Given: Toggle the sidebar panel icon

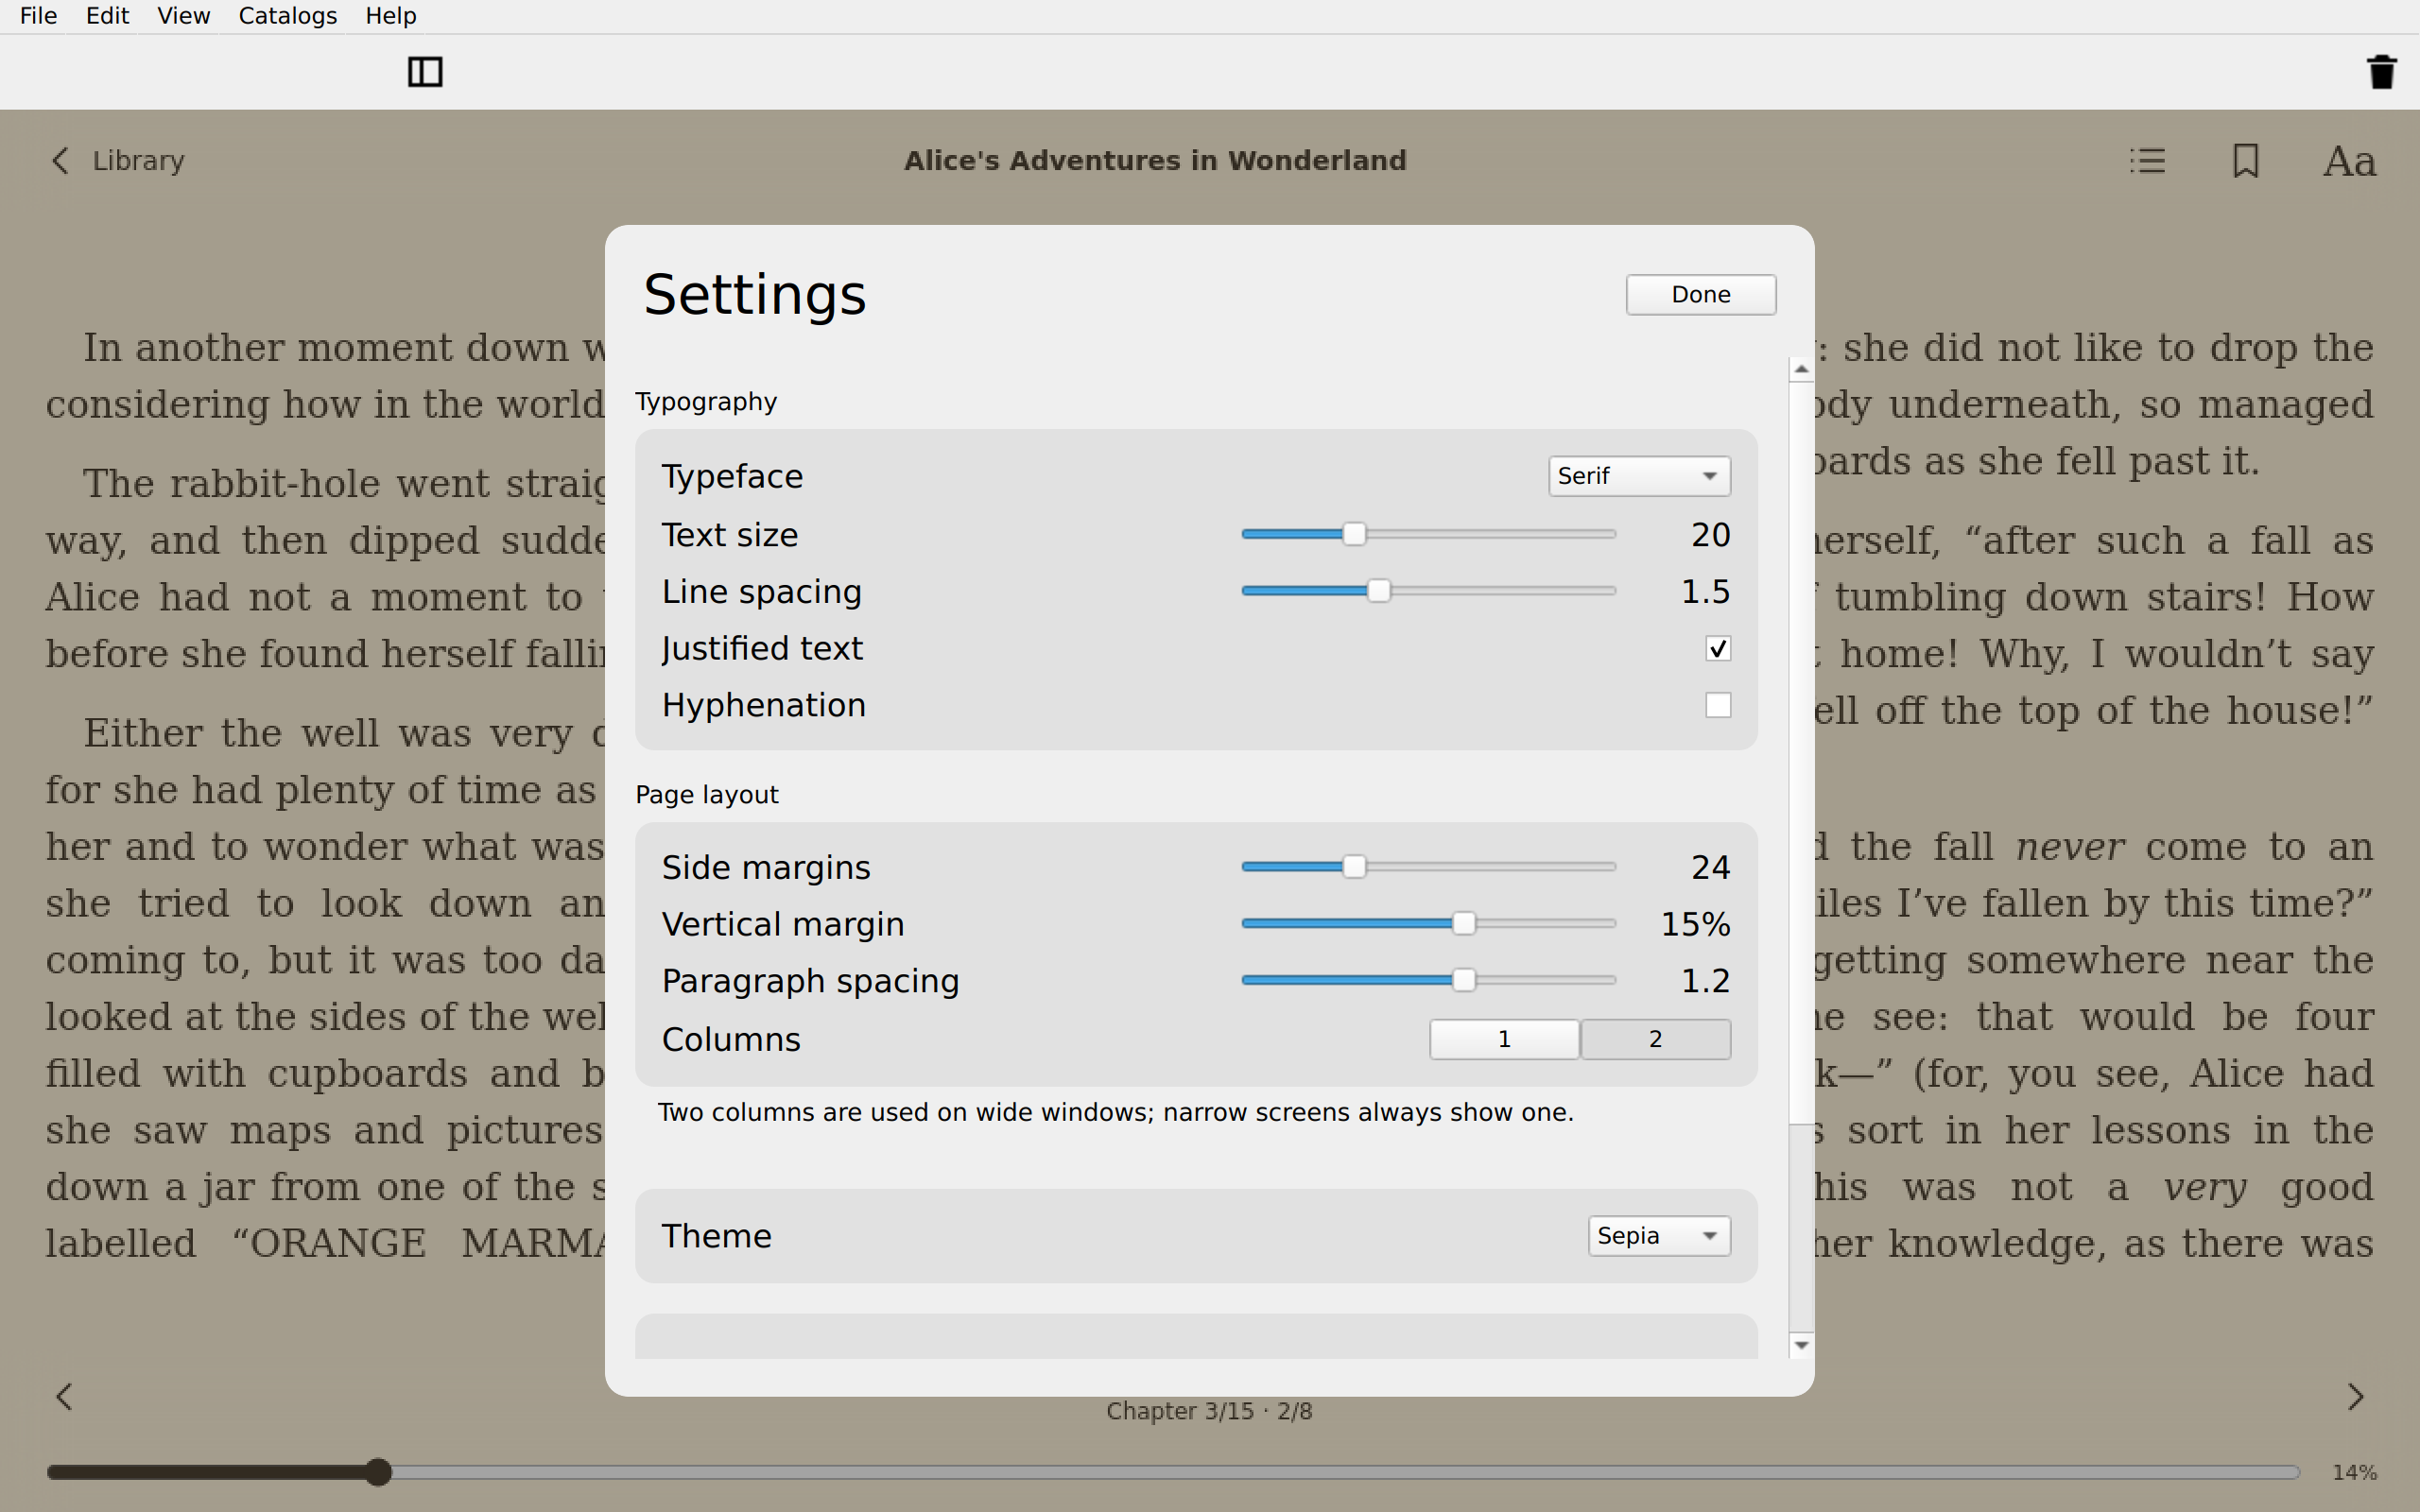Looking at the screenshot, I should click(x=425, y=72).
